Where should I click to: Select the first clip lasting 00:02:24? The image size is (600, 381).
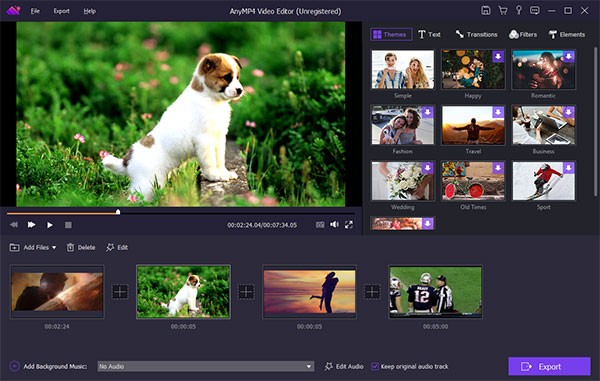tap(57, 292)
